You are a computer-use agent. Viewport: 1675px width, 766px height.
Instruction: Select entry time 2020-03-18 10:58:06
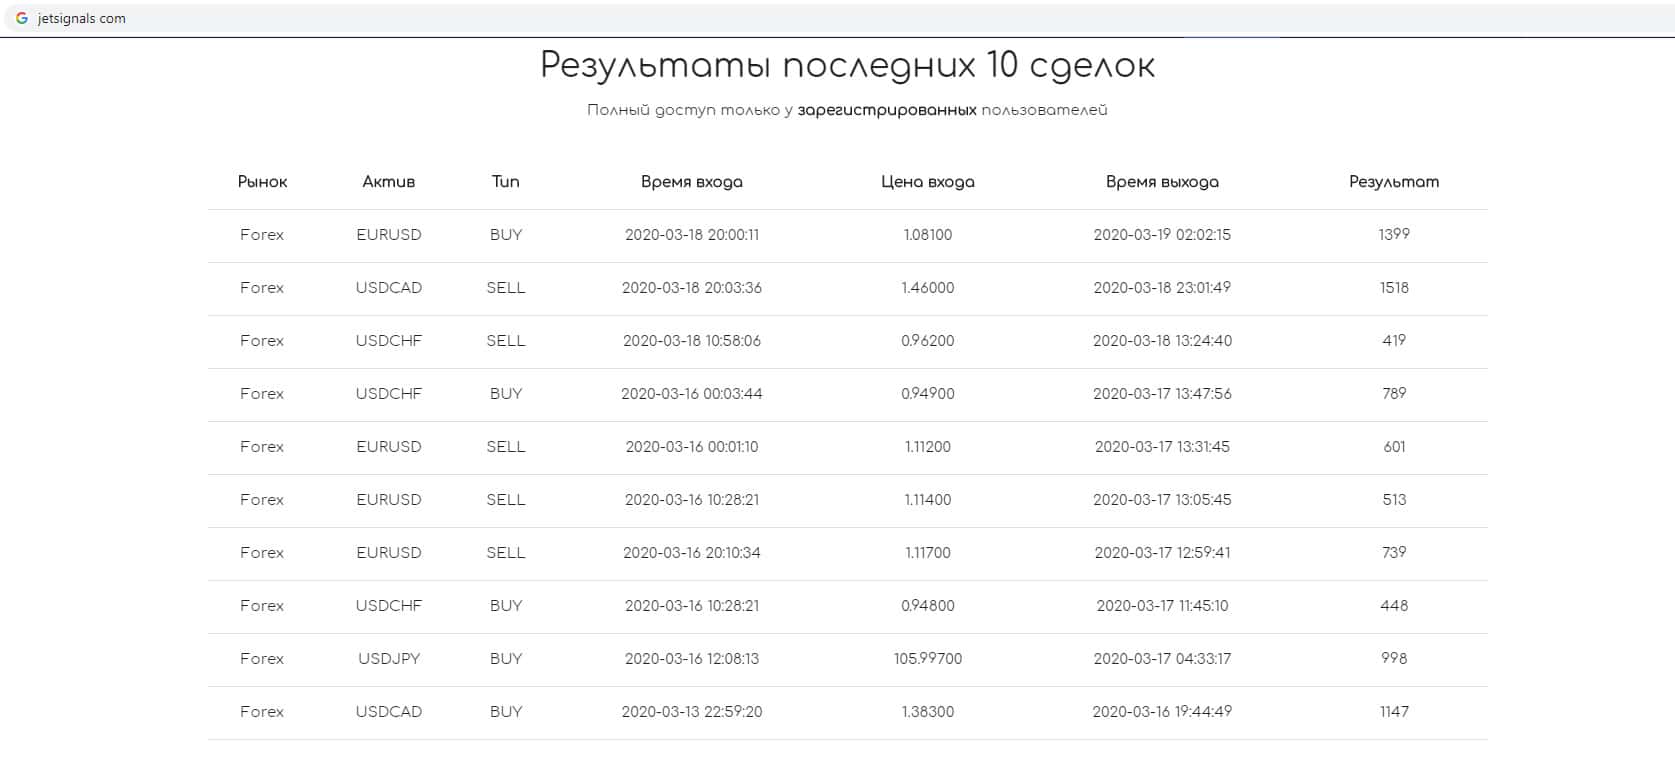[691, 341]
